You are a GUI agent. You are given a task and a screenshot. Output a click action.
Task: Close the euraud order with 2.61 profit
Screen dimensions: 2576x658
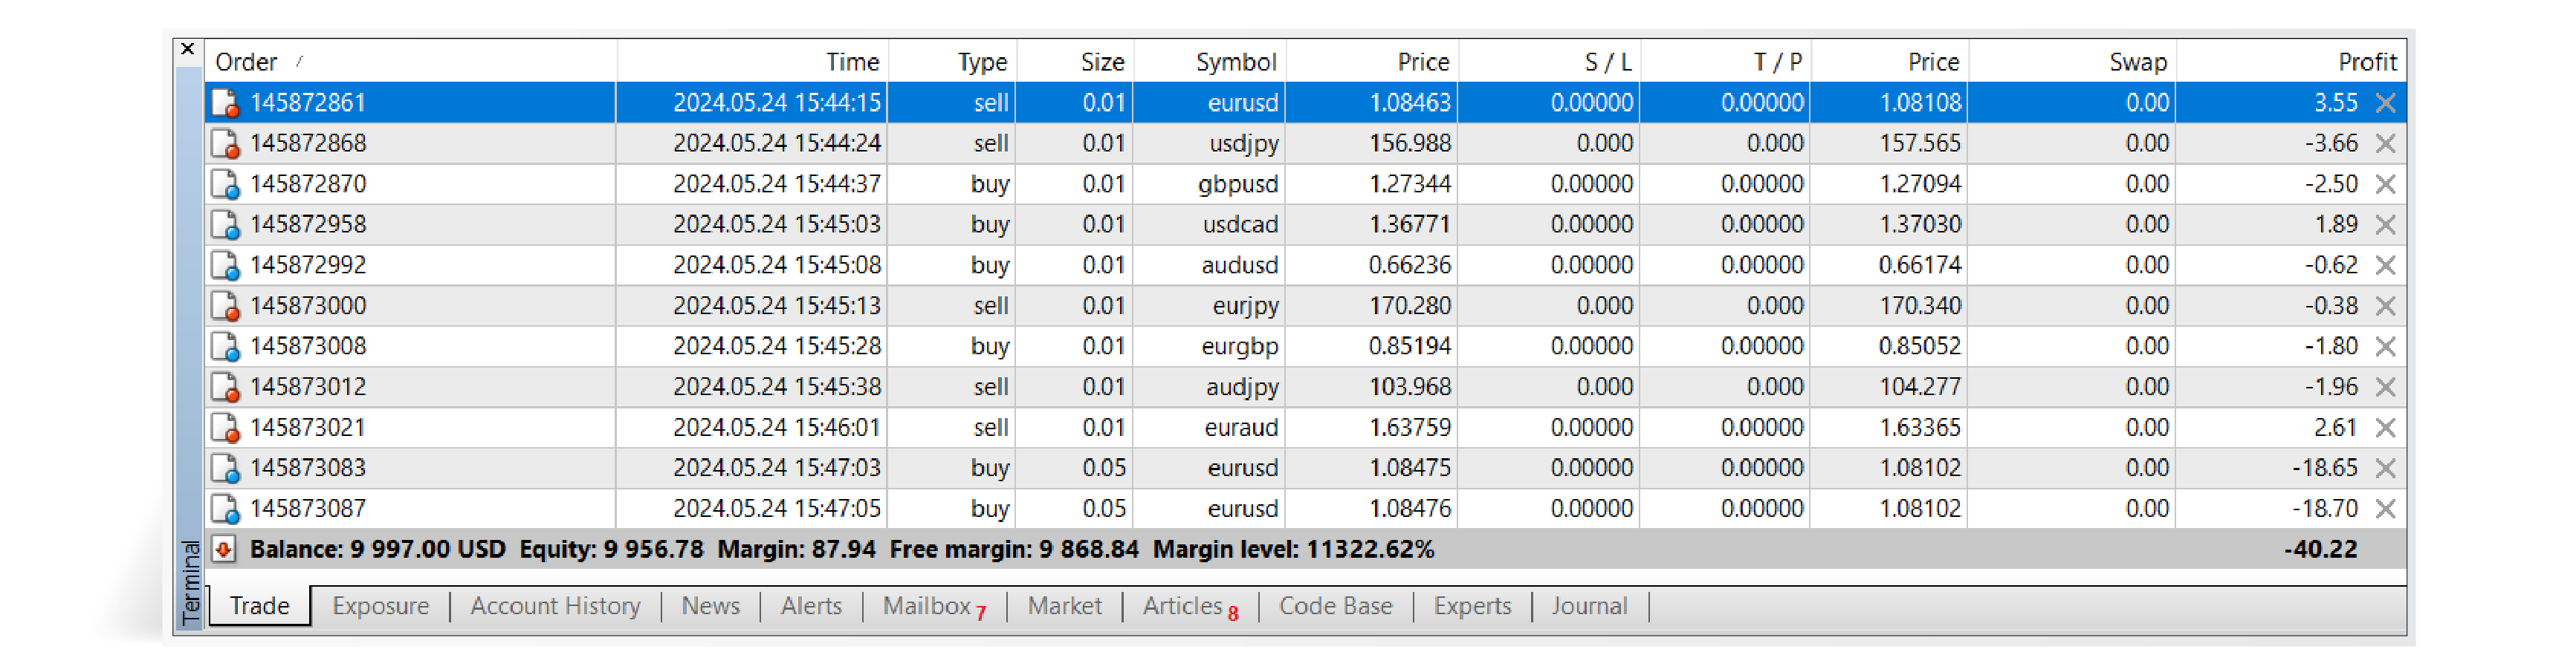[2385, 428]
